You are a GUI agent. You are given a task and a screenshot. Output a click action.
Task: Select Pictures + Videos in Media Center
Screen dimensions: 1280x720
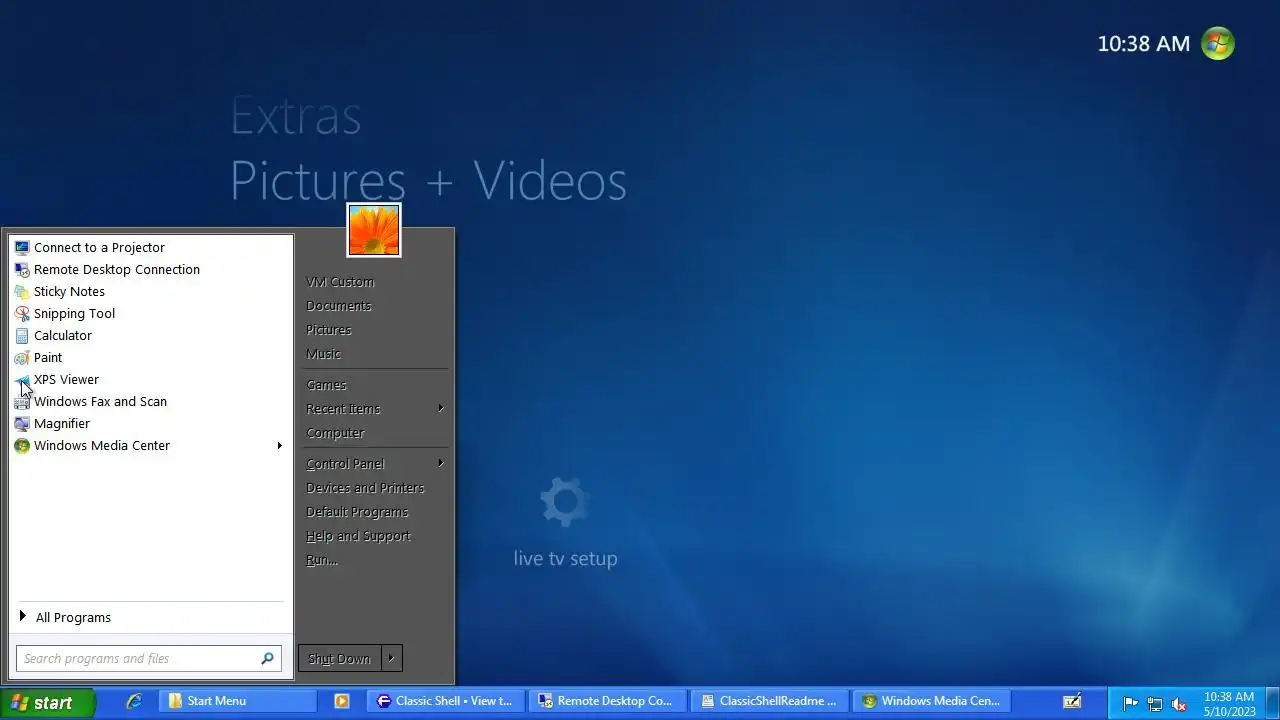(x=428, y=181)
